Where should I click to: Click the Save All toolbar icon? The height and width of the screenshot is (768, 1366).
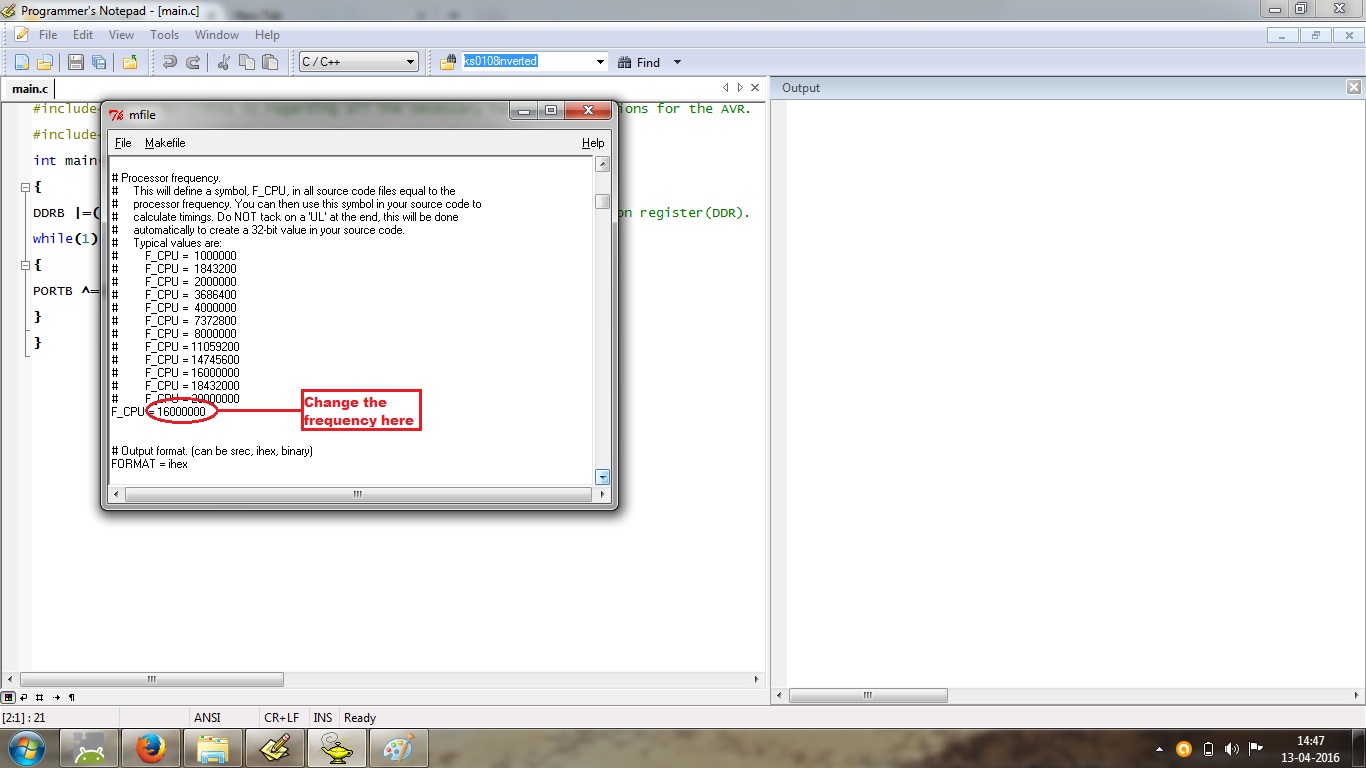(x=99, y=62)
